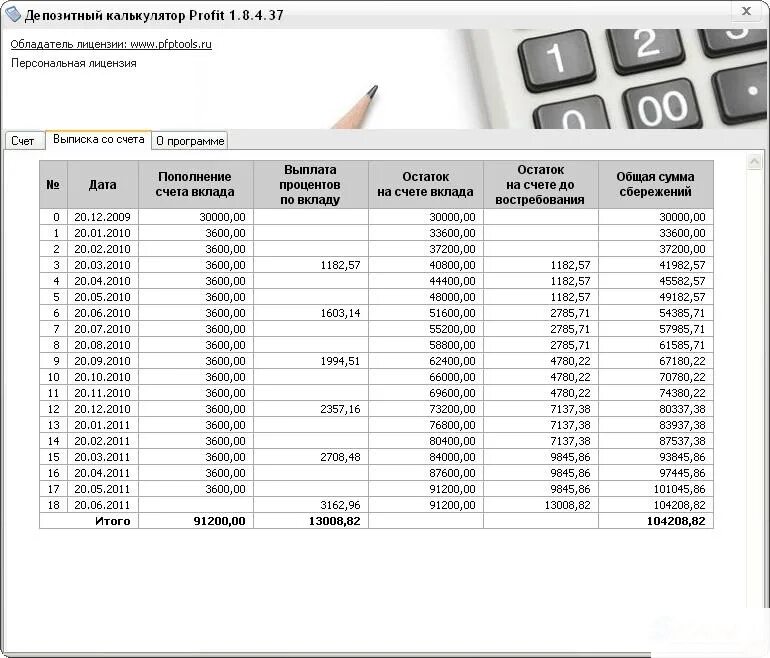Click date 20.04.2011
The width and height of the screenshot is (770, 658).
tap(103, 473)
